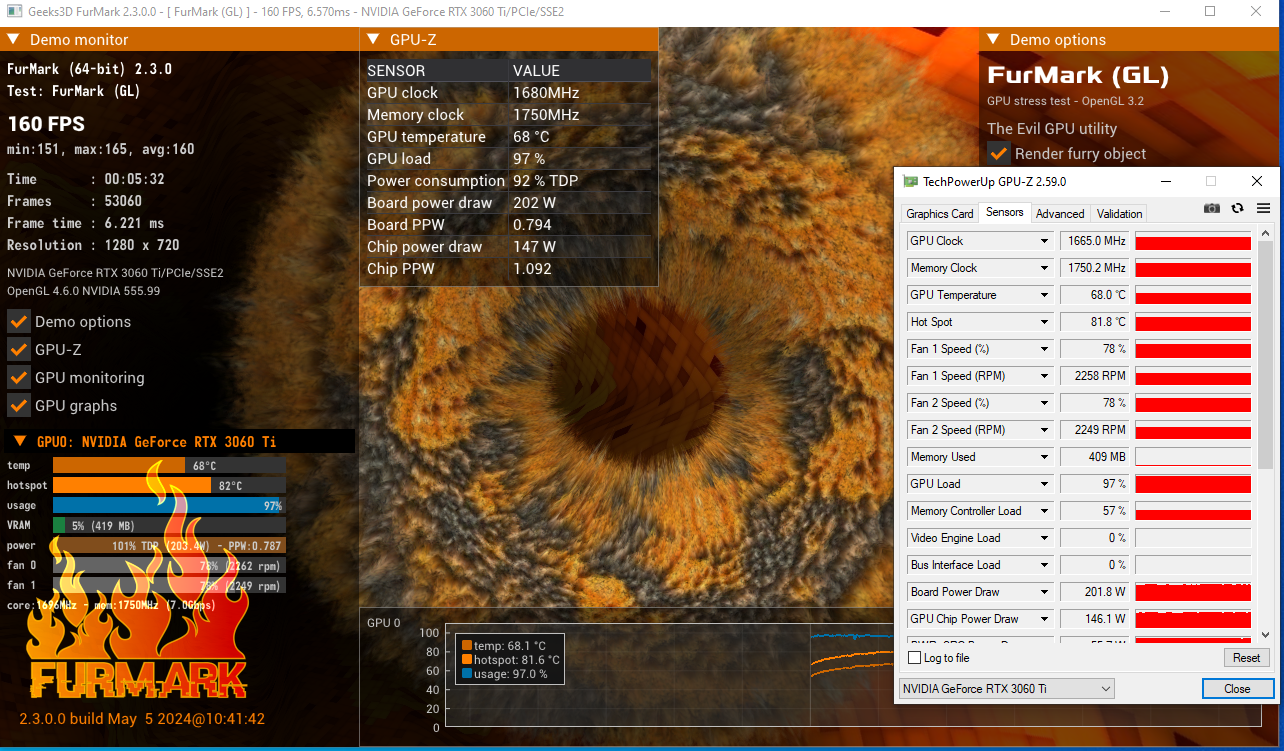
Task: Enable the Log to file checkbox
Action: (914, 657)
